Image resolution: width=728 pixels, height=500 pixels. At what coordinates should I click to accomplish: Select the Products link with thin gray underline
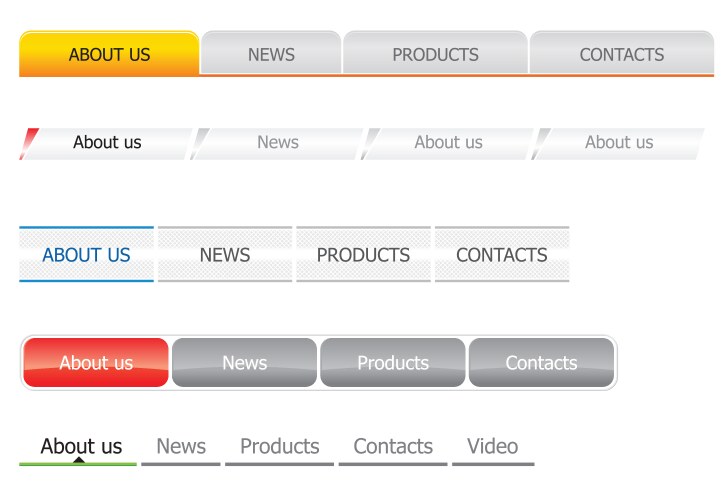[x=280, y=447]
